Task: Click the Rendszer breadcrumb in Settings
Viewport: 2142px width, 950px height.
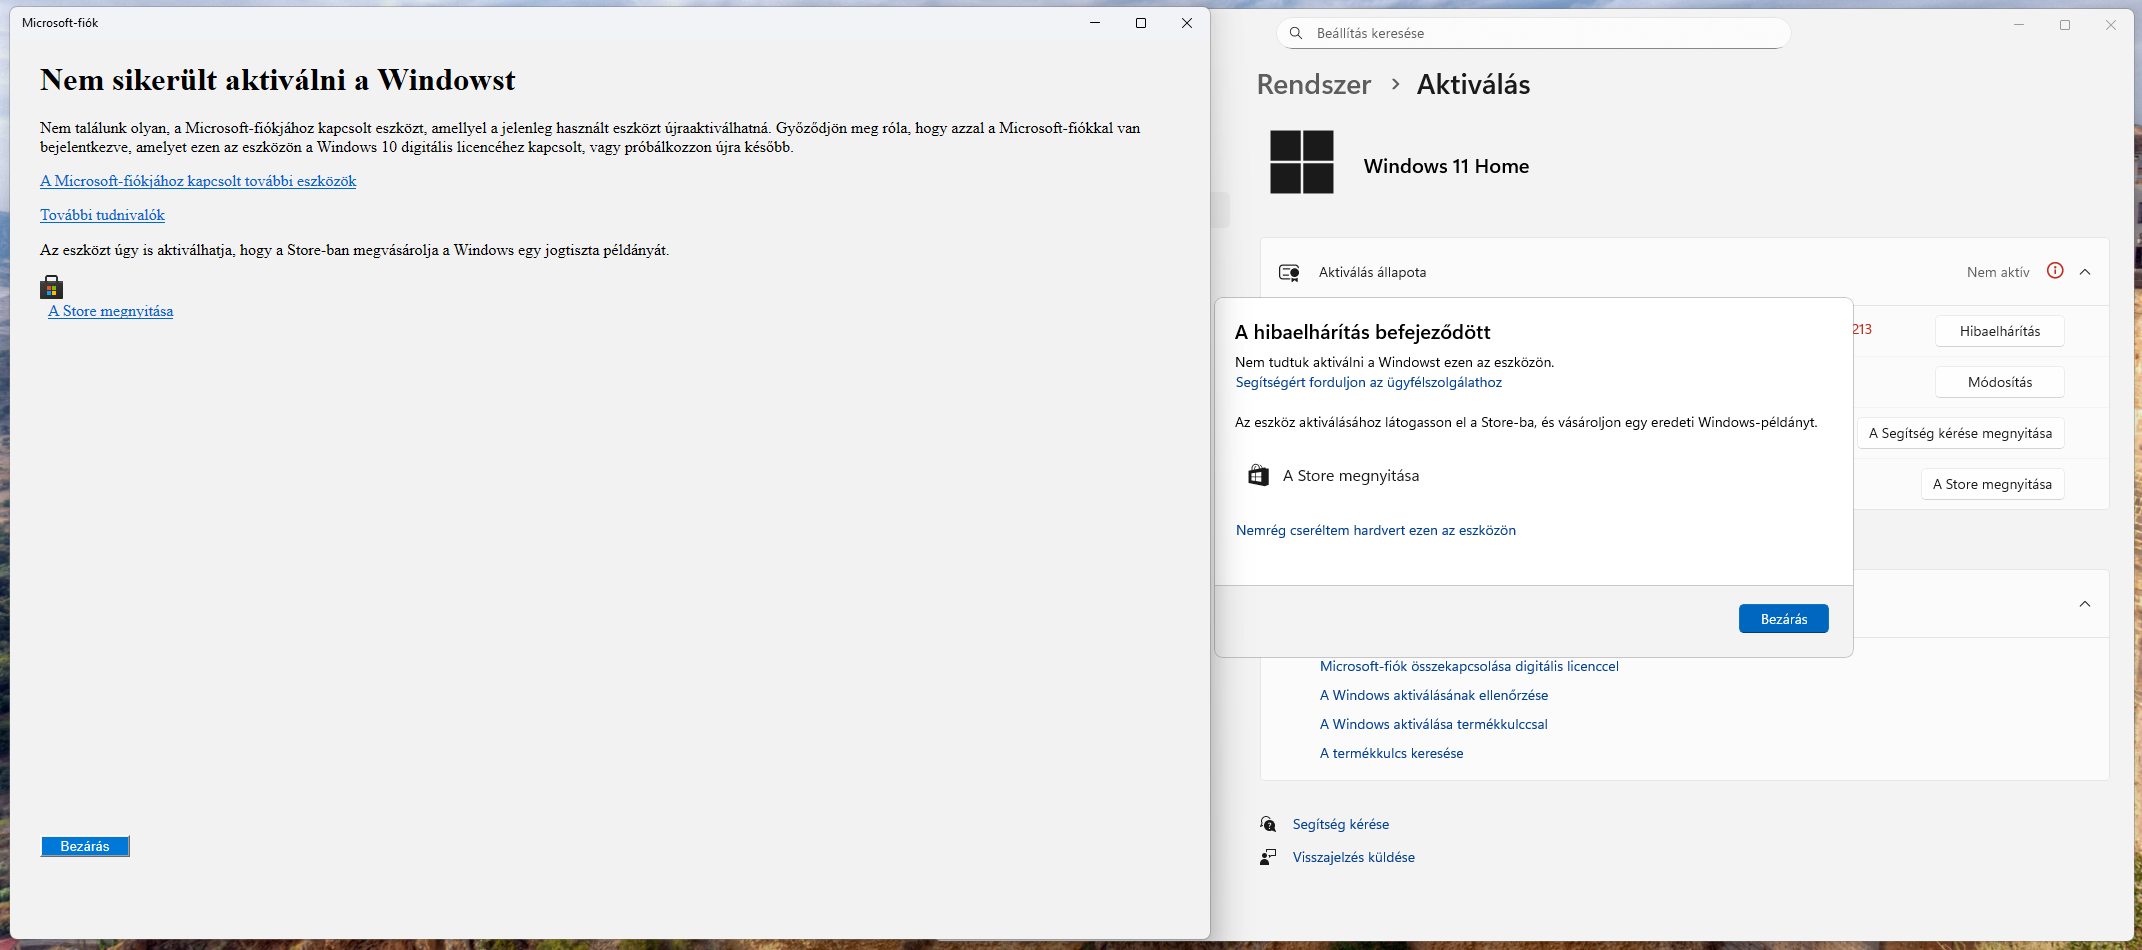Action: point(1314,85)
